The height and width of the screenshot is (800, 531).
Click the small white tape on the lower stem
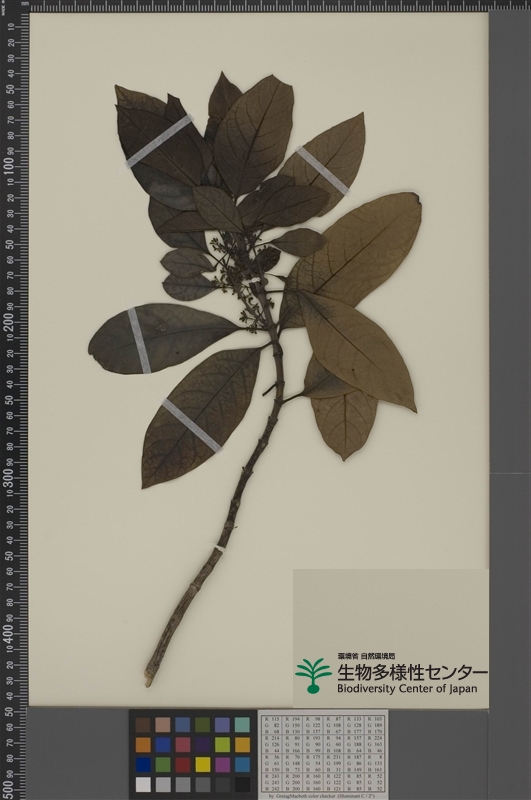pos(220,548)
